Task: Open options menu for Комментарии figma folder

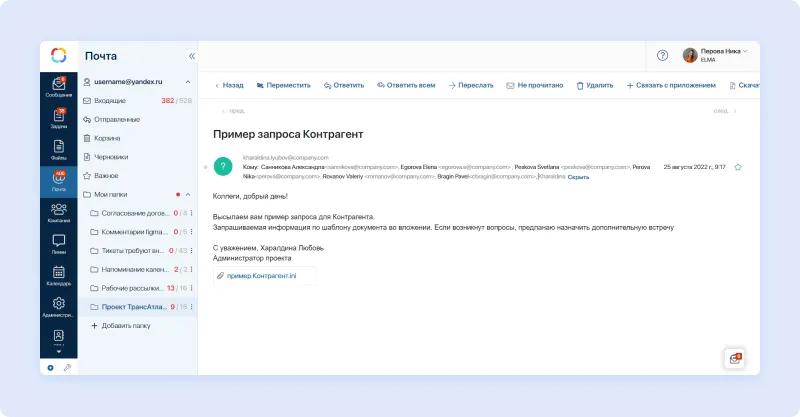Action: tap(191, 232)
